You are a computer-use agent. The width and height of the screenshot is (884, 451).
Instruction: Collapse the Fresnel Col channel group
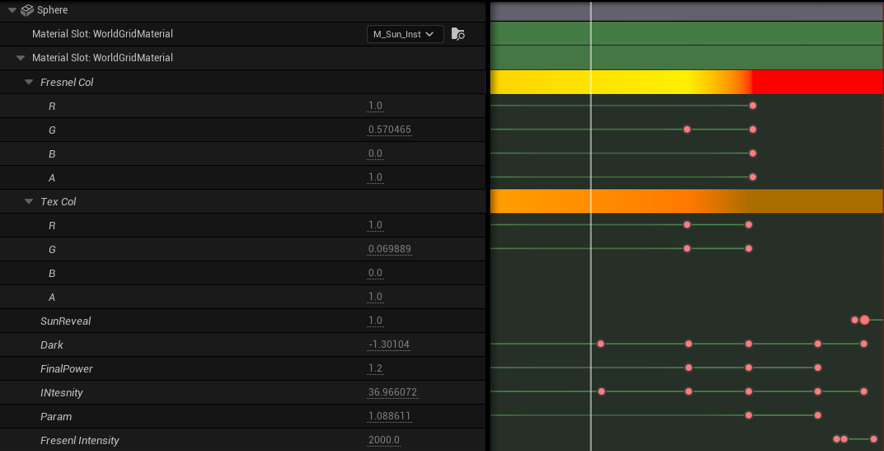click(29, 82)
